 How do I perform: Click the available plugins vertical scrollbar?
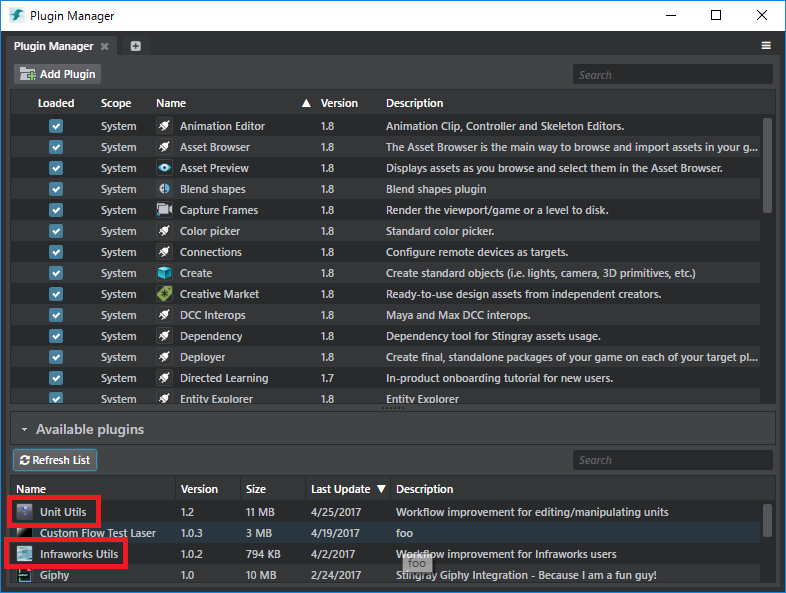click(x=767, y=520)
